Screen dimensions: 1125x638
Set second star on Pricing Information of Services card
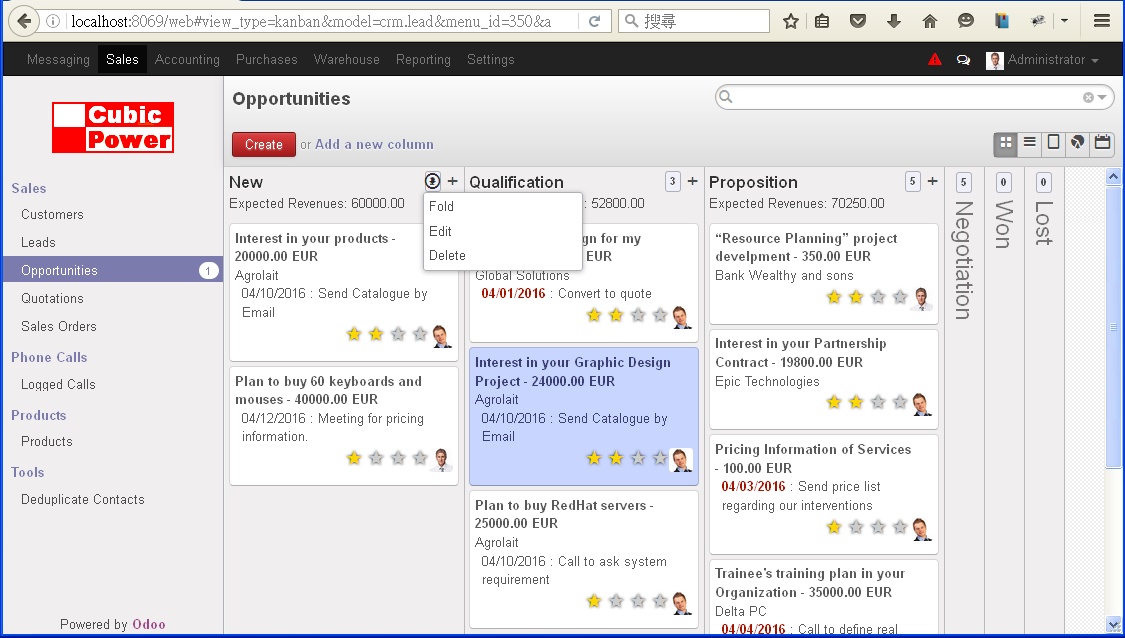point(856,527)
